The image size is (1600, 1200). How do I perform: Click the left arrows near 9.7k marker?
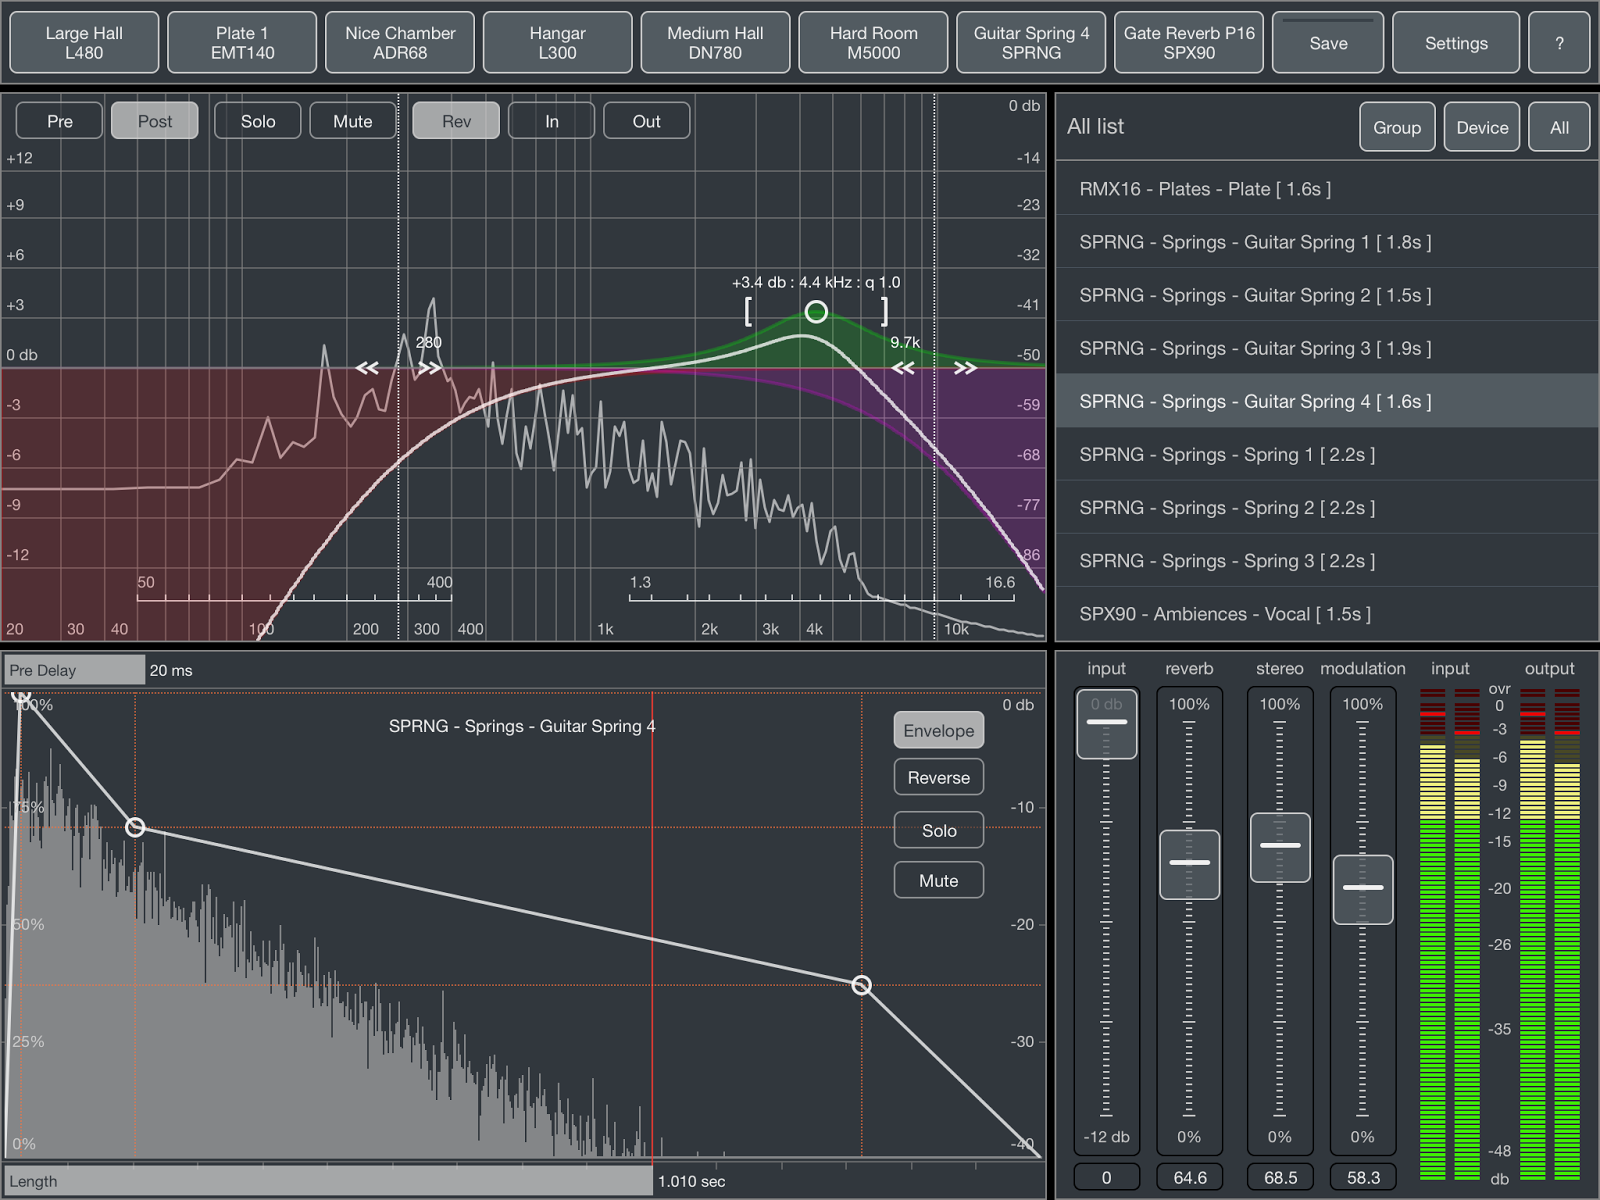tap(903, 368)
